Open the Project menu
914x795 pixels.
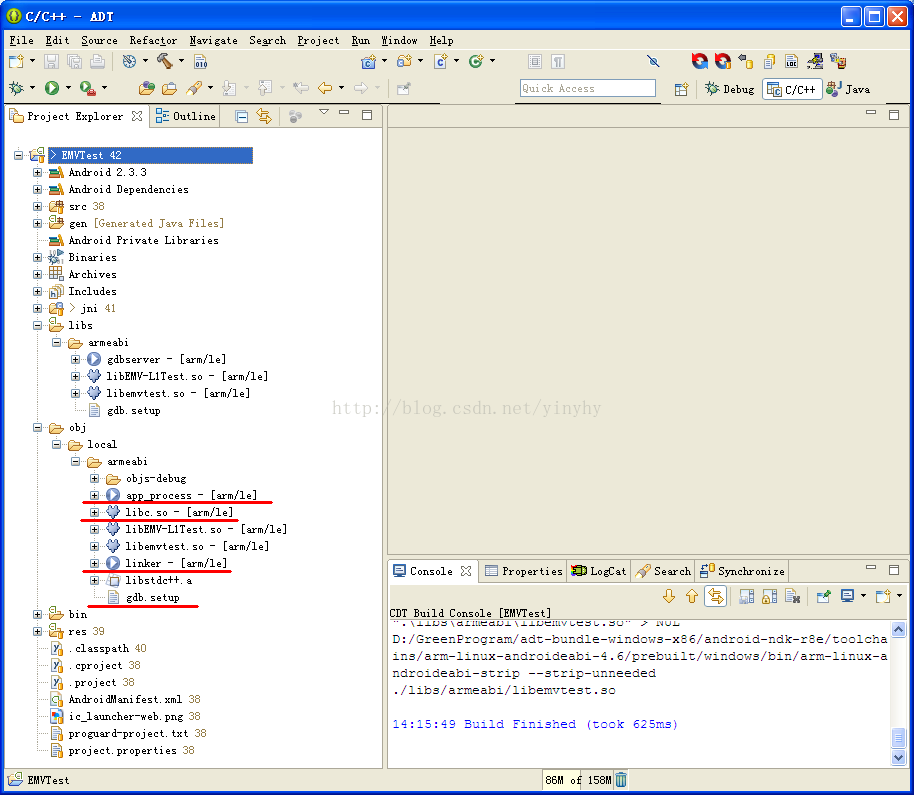click(318, 40)
